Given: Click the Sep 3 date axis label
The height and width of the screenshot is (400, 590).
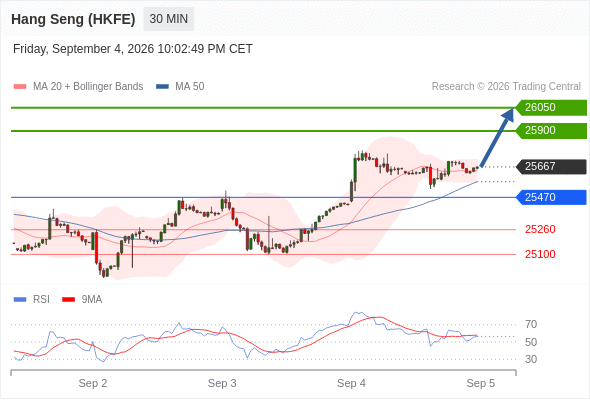Looking at the screenshot, I should (x=222, y=383).
